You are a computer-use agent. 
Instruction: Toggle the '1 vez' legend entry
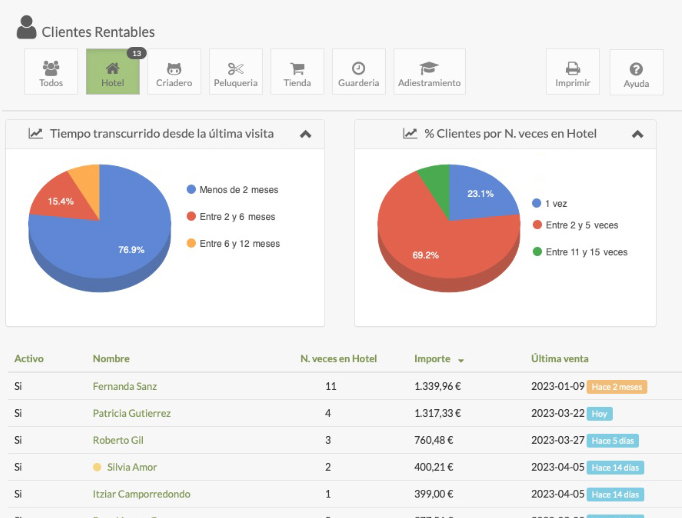(x=556, y=203)
